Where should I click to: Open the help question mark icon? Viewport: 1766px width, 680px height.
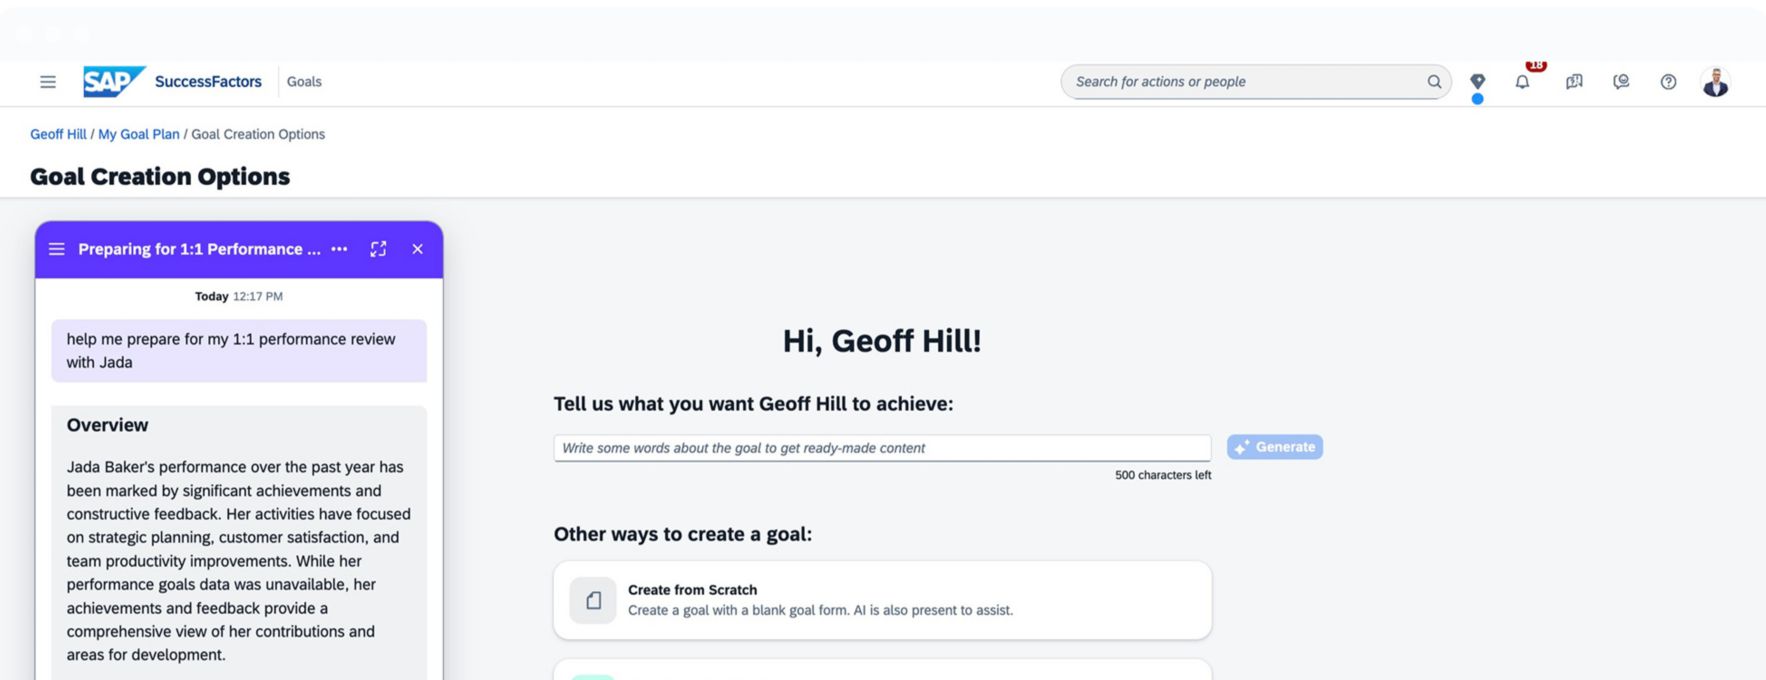click(x=1668, y=82)
